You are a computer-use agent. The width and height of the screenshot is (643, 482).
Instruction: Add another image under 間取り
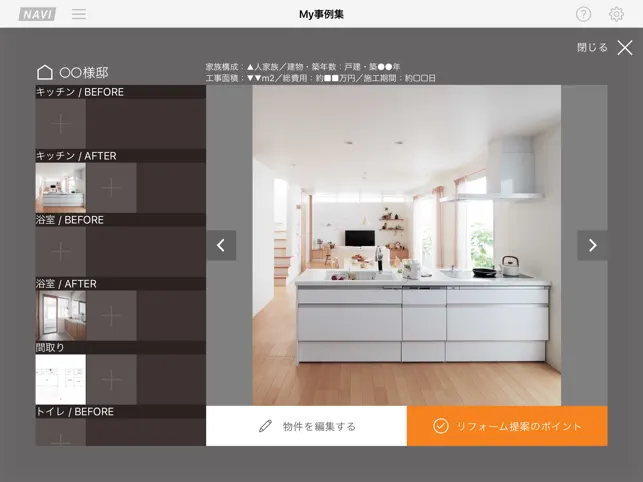pos(112,379)
